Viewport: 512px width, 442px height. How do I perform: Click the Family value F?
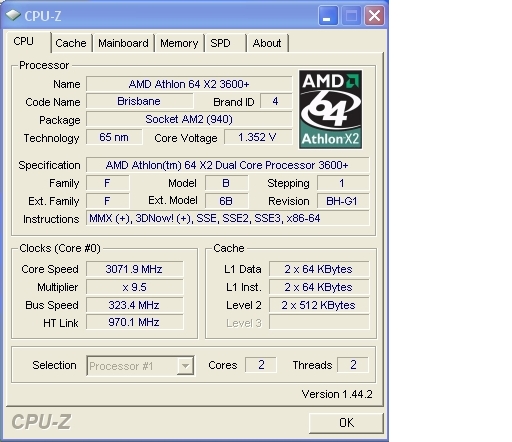107,183
